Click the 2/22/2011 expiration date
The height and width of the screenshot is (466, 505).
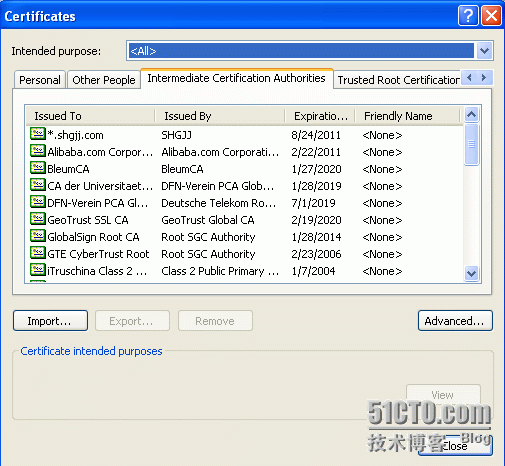(x=316, y=152)
